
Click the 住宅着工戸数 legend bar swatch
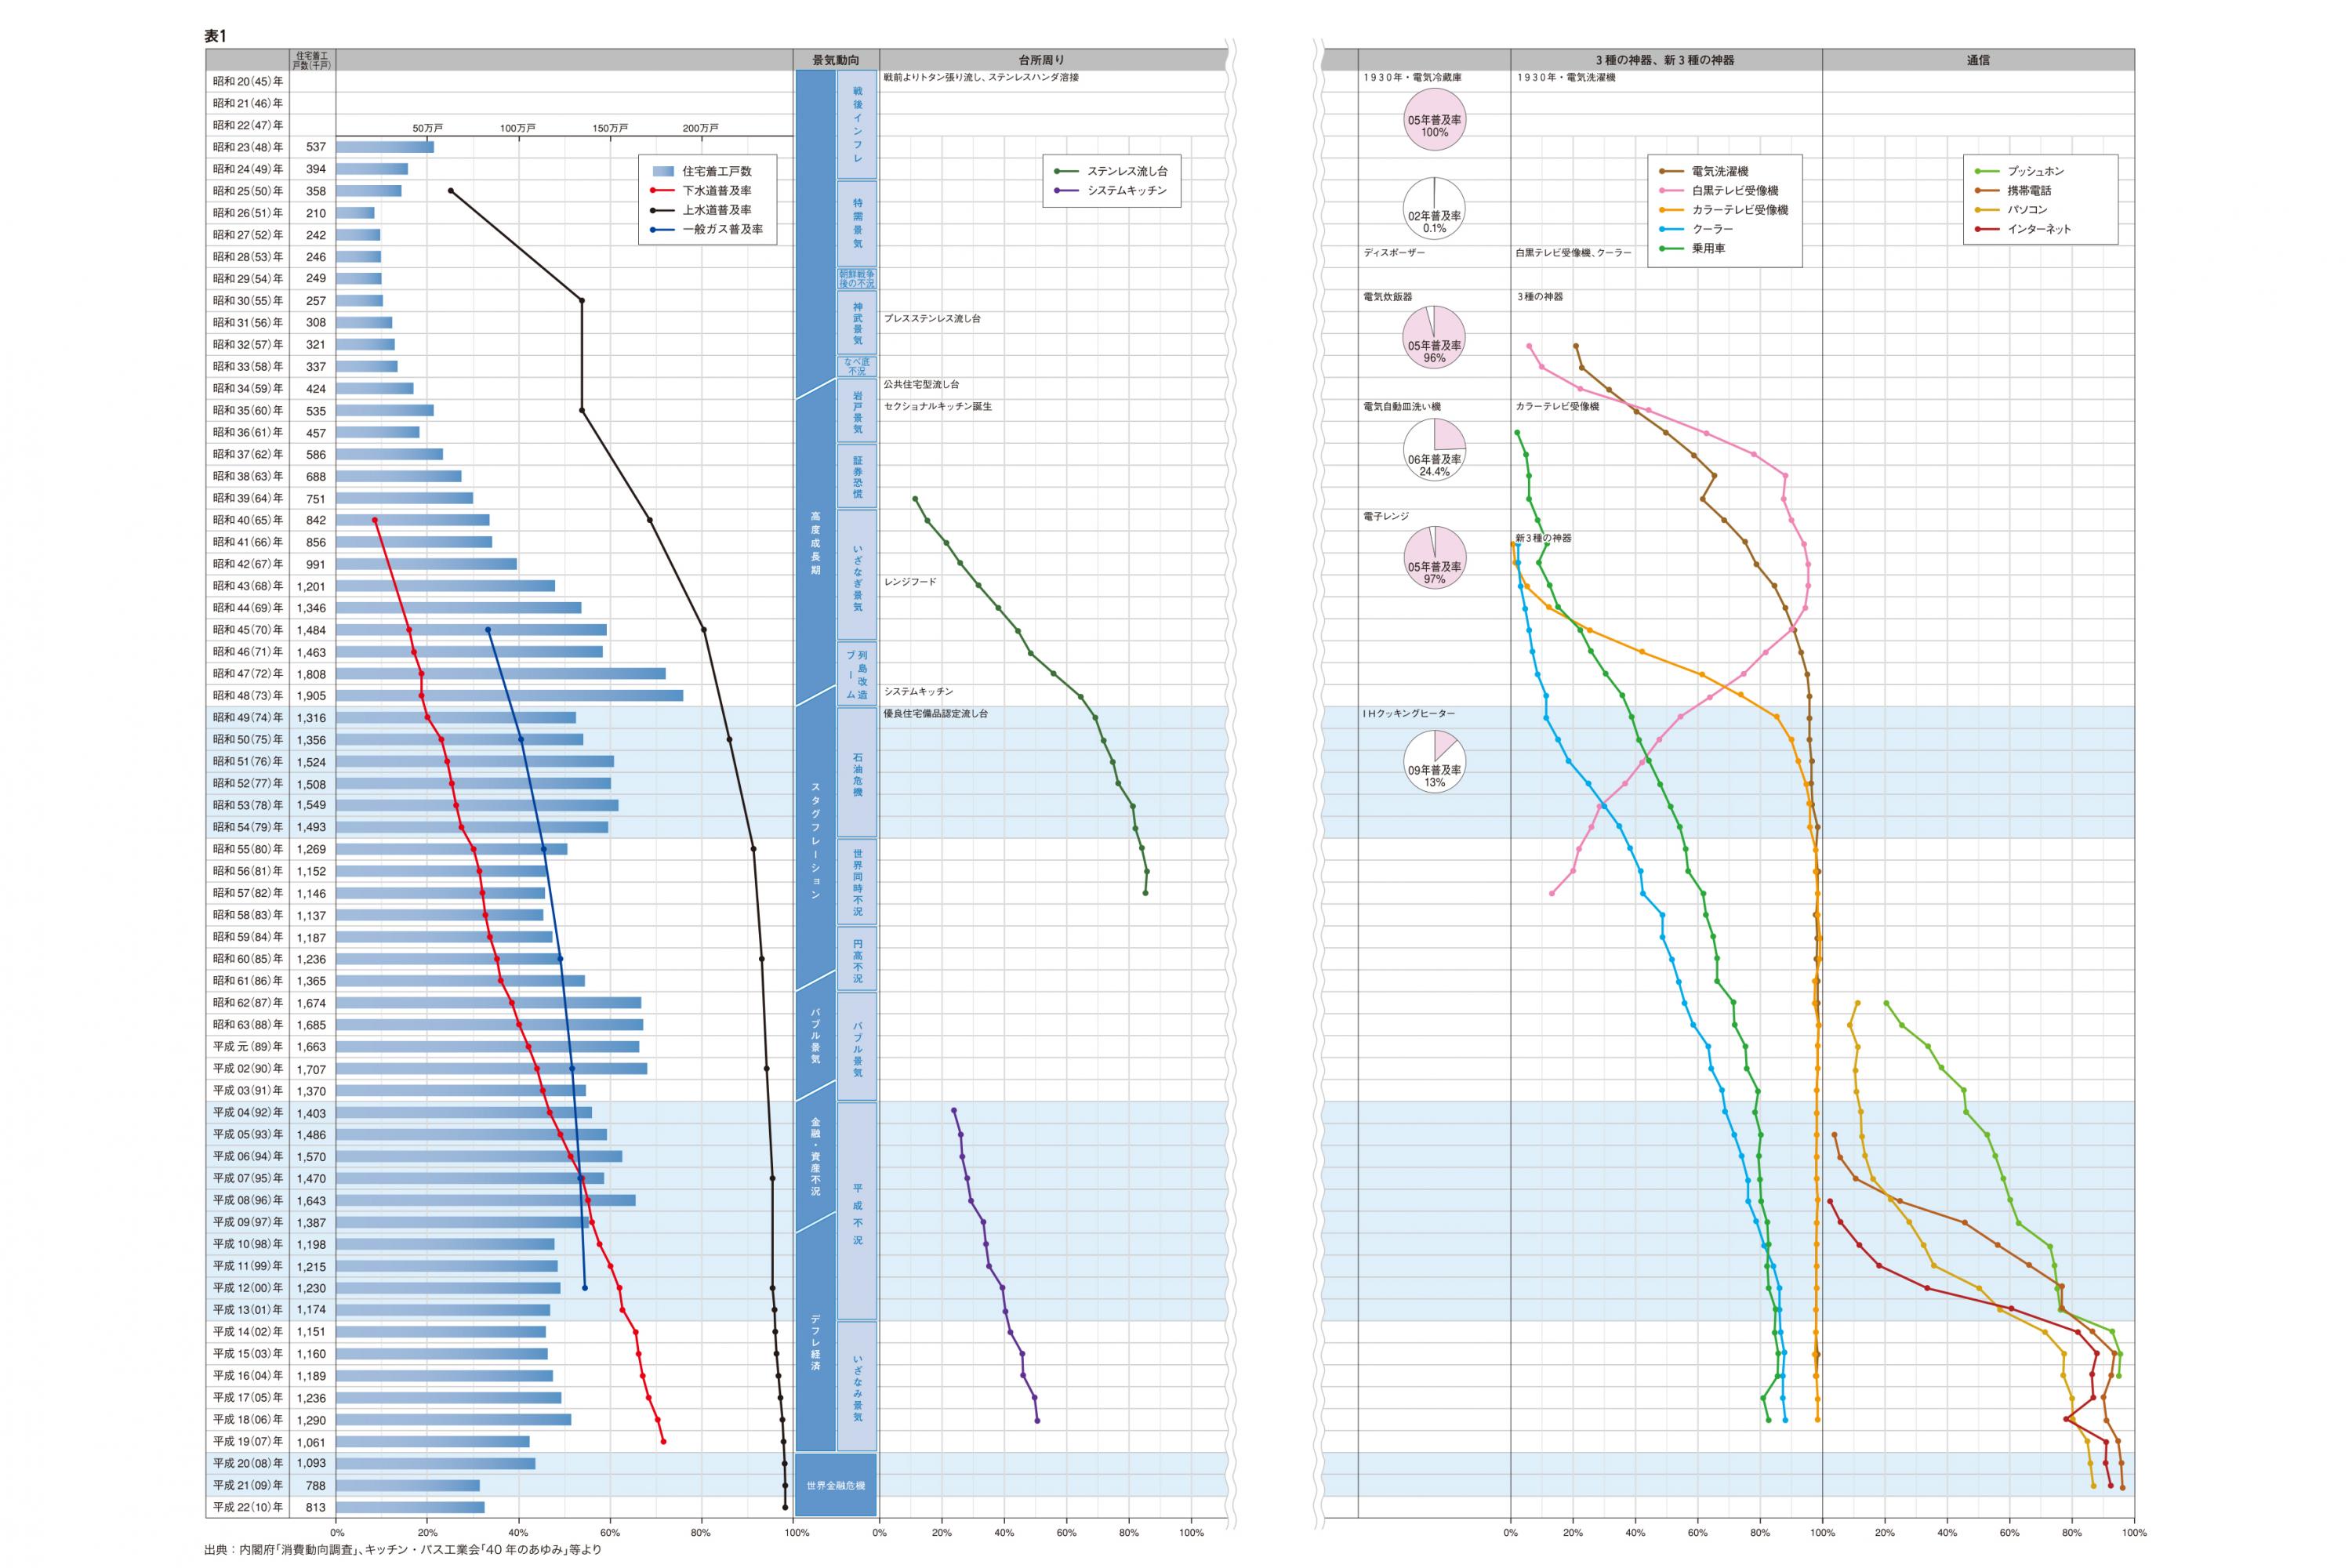(663, 172)
